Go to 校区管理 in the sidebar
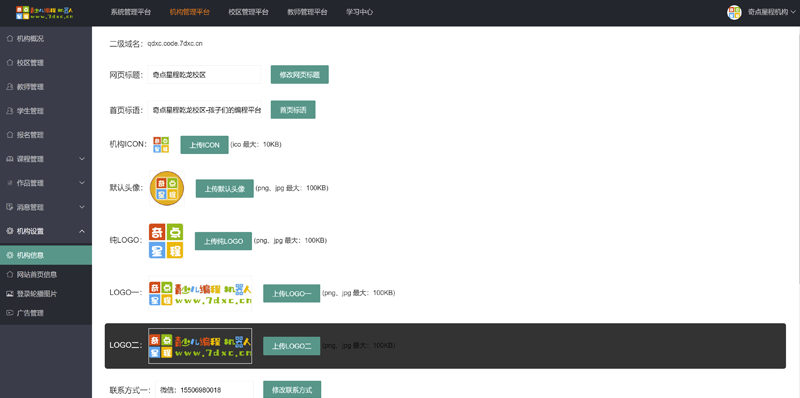Screen dimensions: 800x398 pyautogui.click(x=46, y=63)
